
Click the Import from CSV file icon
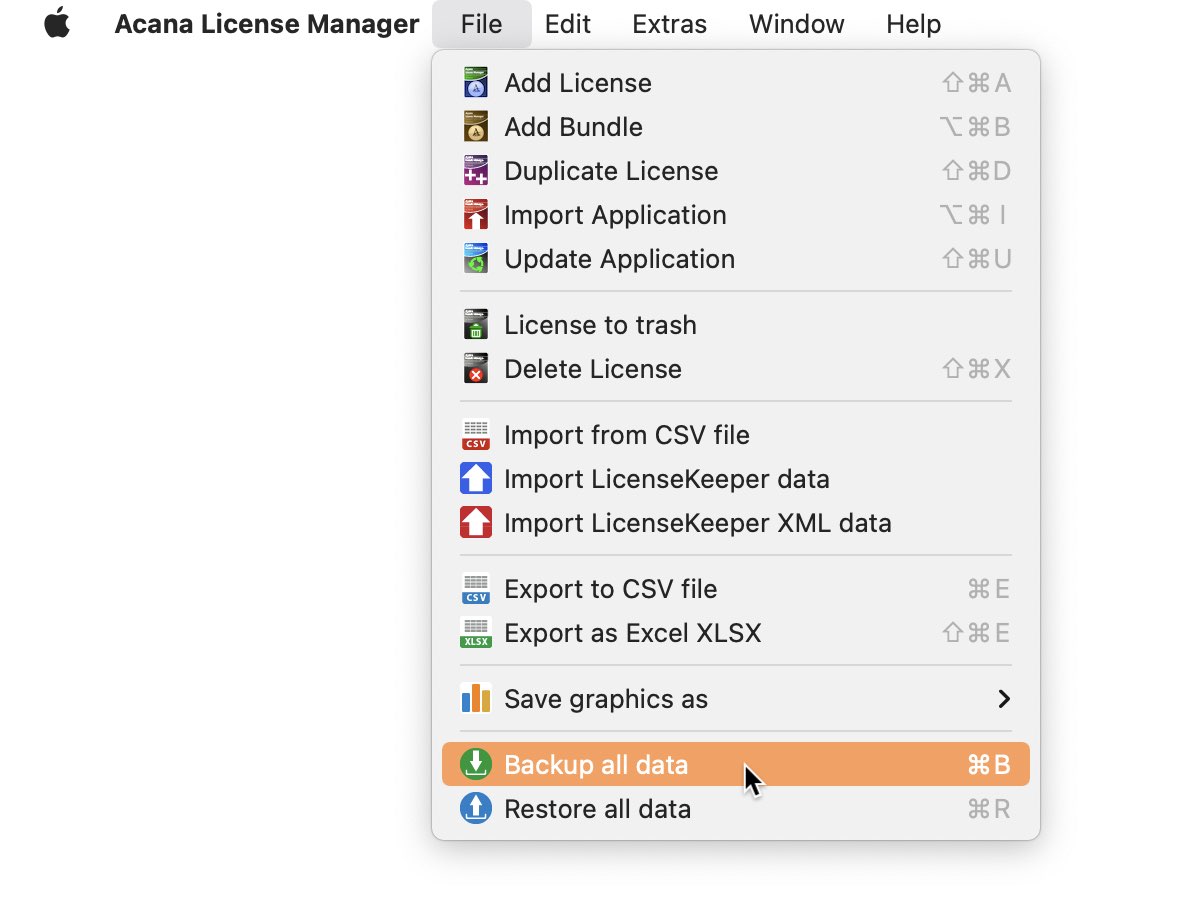point(476,435)
